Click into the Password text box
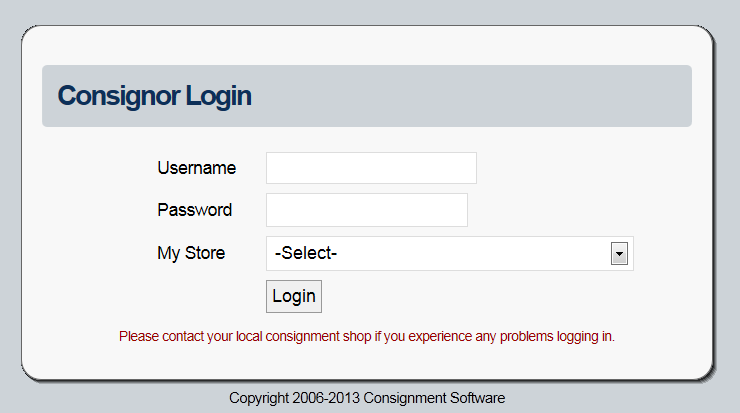 coord(366,210)
